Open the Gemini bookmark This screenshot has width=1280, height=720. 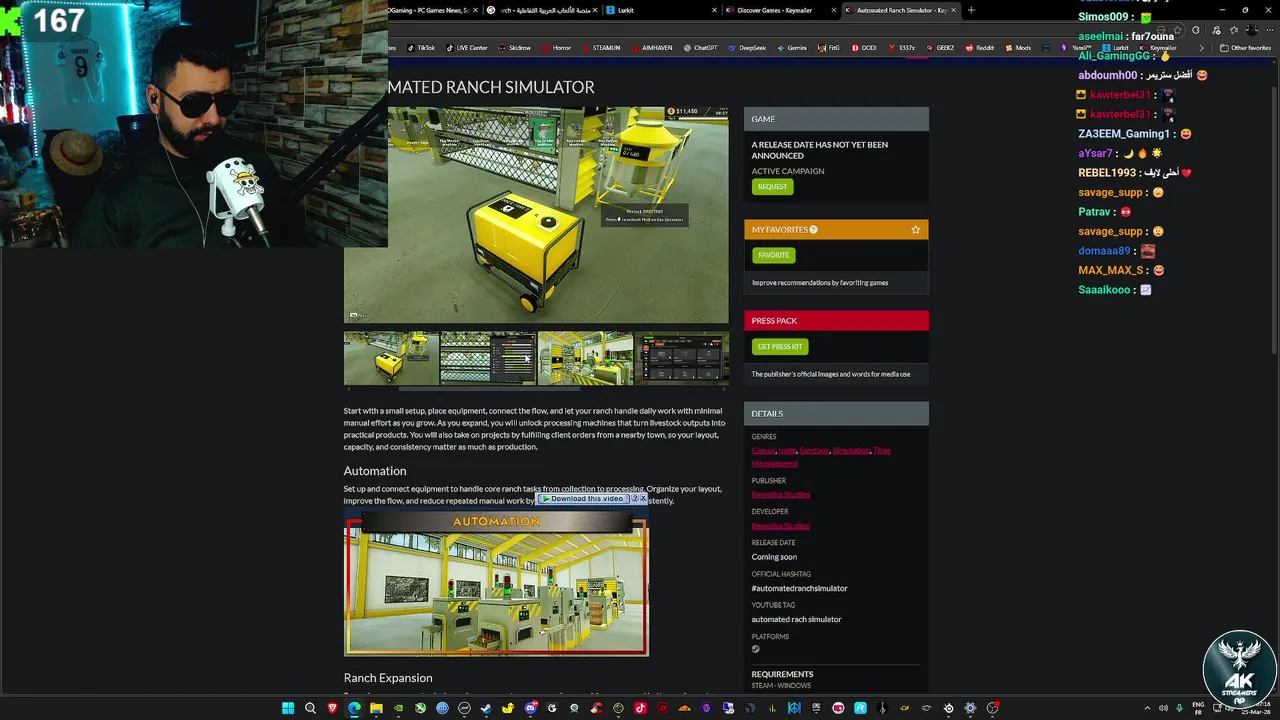coord(791,48)
